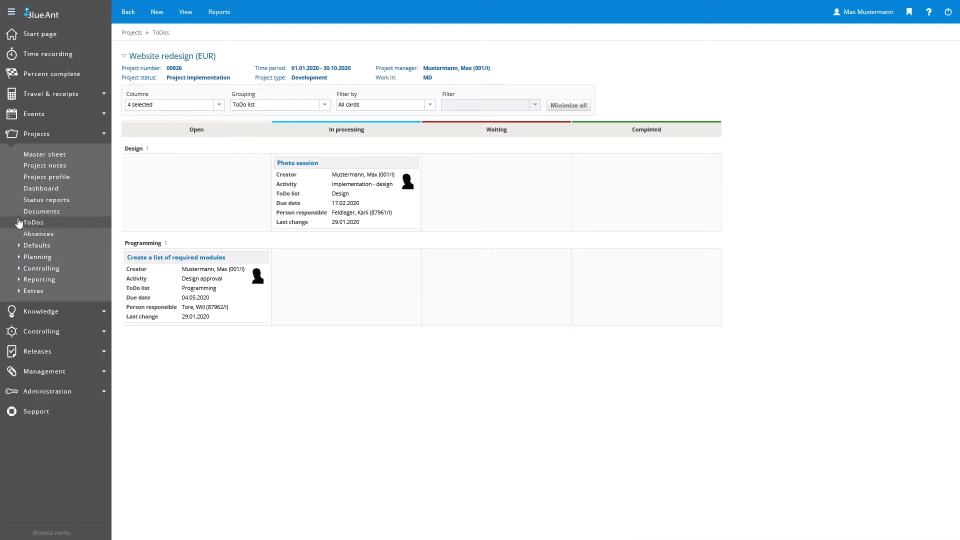Select Status reports in Projects submenu
Image resolution: width=960 pixels, height=540 pixels.
pos(46,200)
